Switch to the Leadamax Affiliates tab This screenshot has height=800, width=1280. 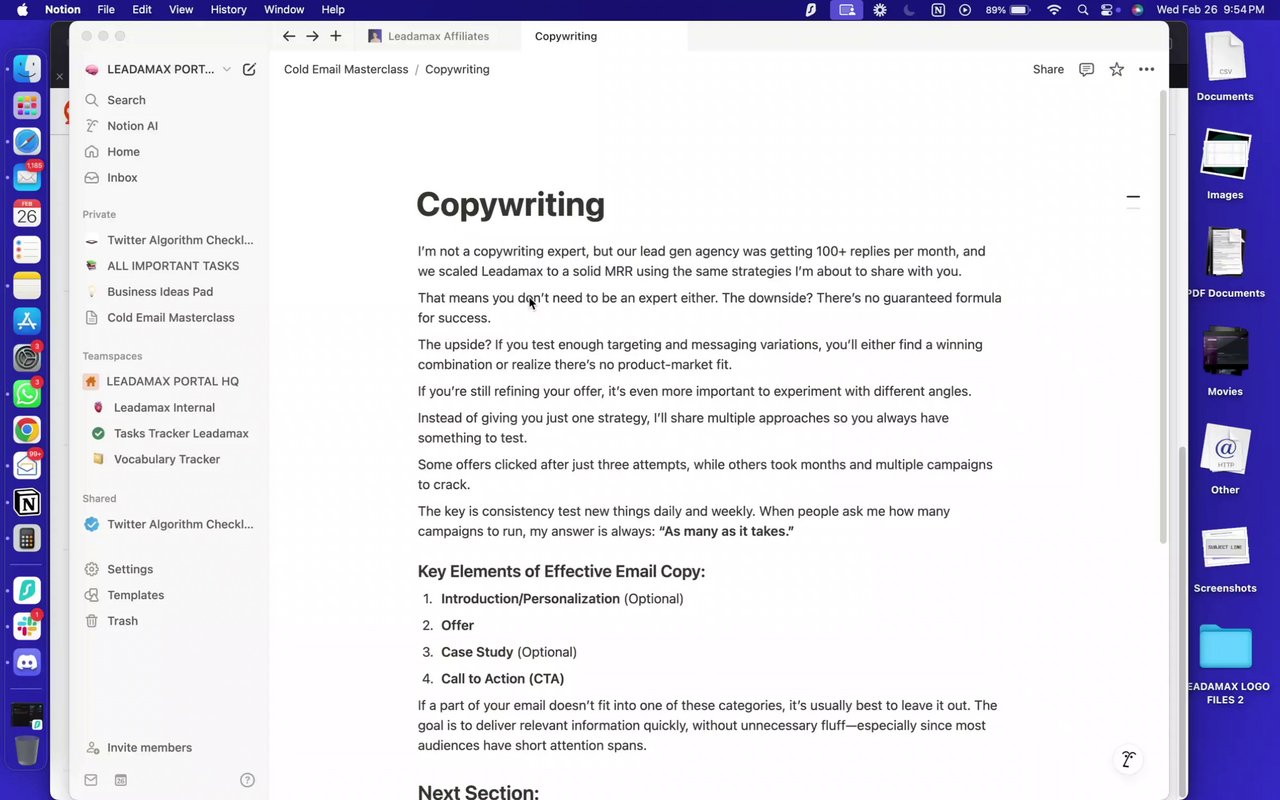[x=438, y=36]
